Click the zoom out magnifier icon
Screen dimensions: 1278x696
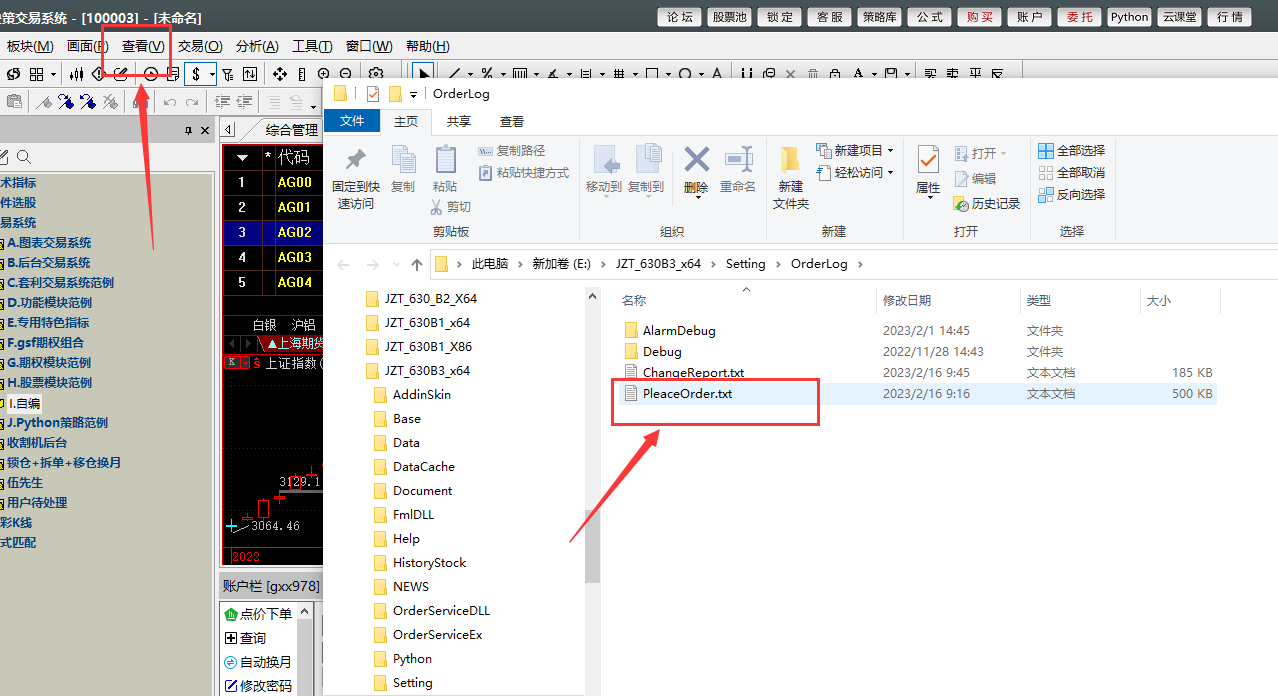click(x=345, y=74)
